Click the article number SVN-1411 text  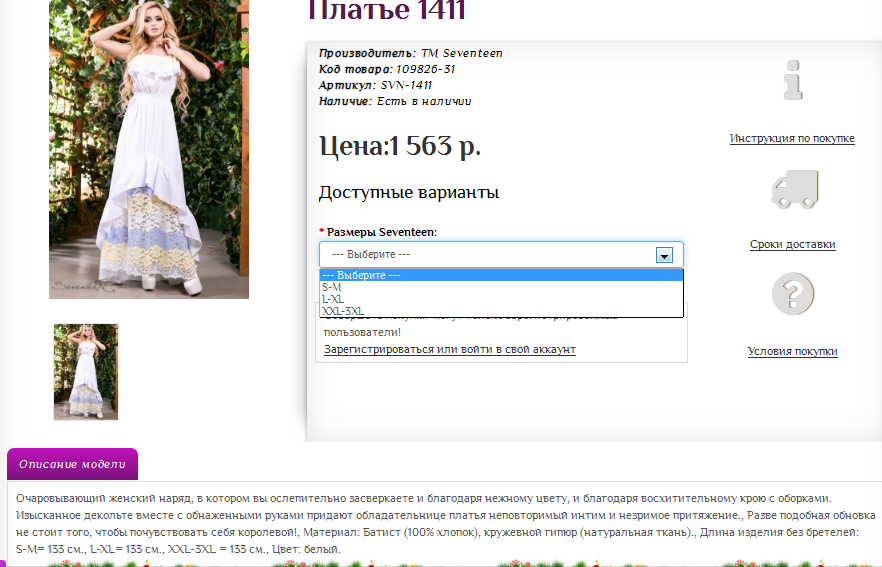point(406,86)
